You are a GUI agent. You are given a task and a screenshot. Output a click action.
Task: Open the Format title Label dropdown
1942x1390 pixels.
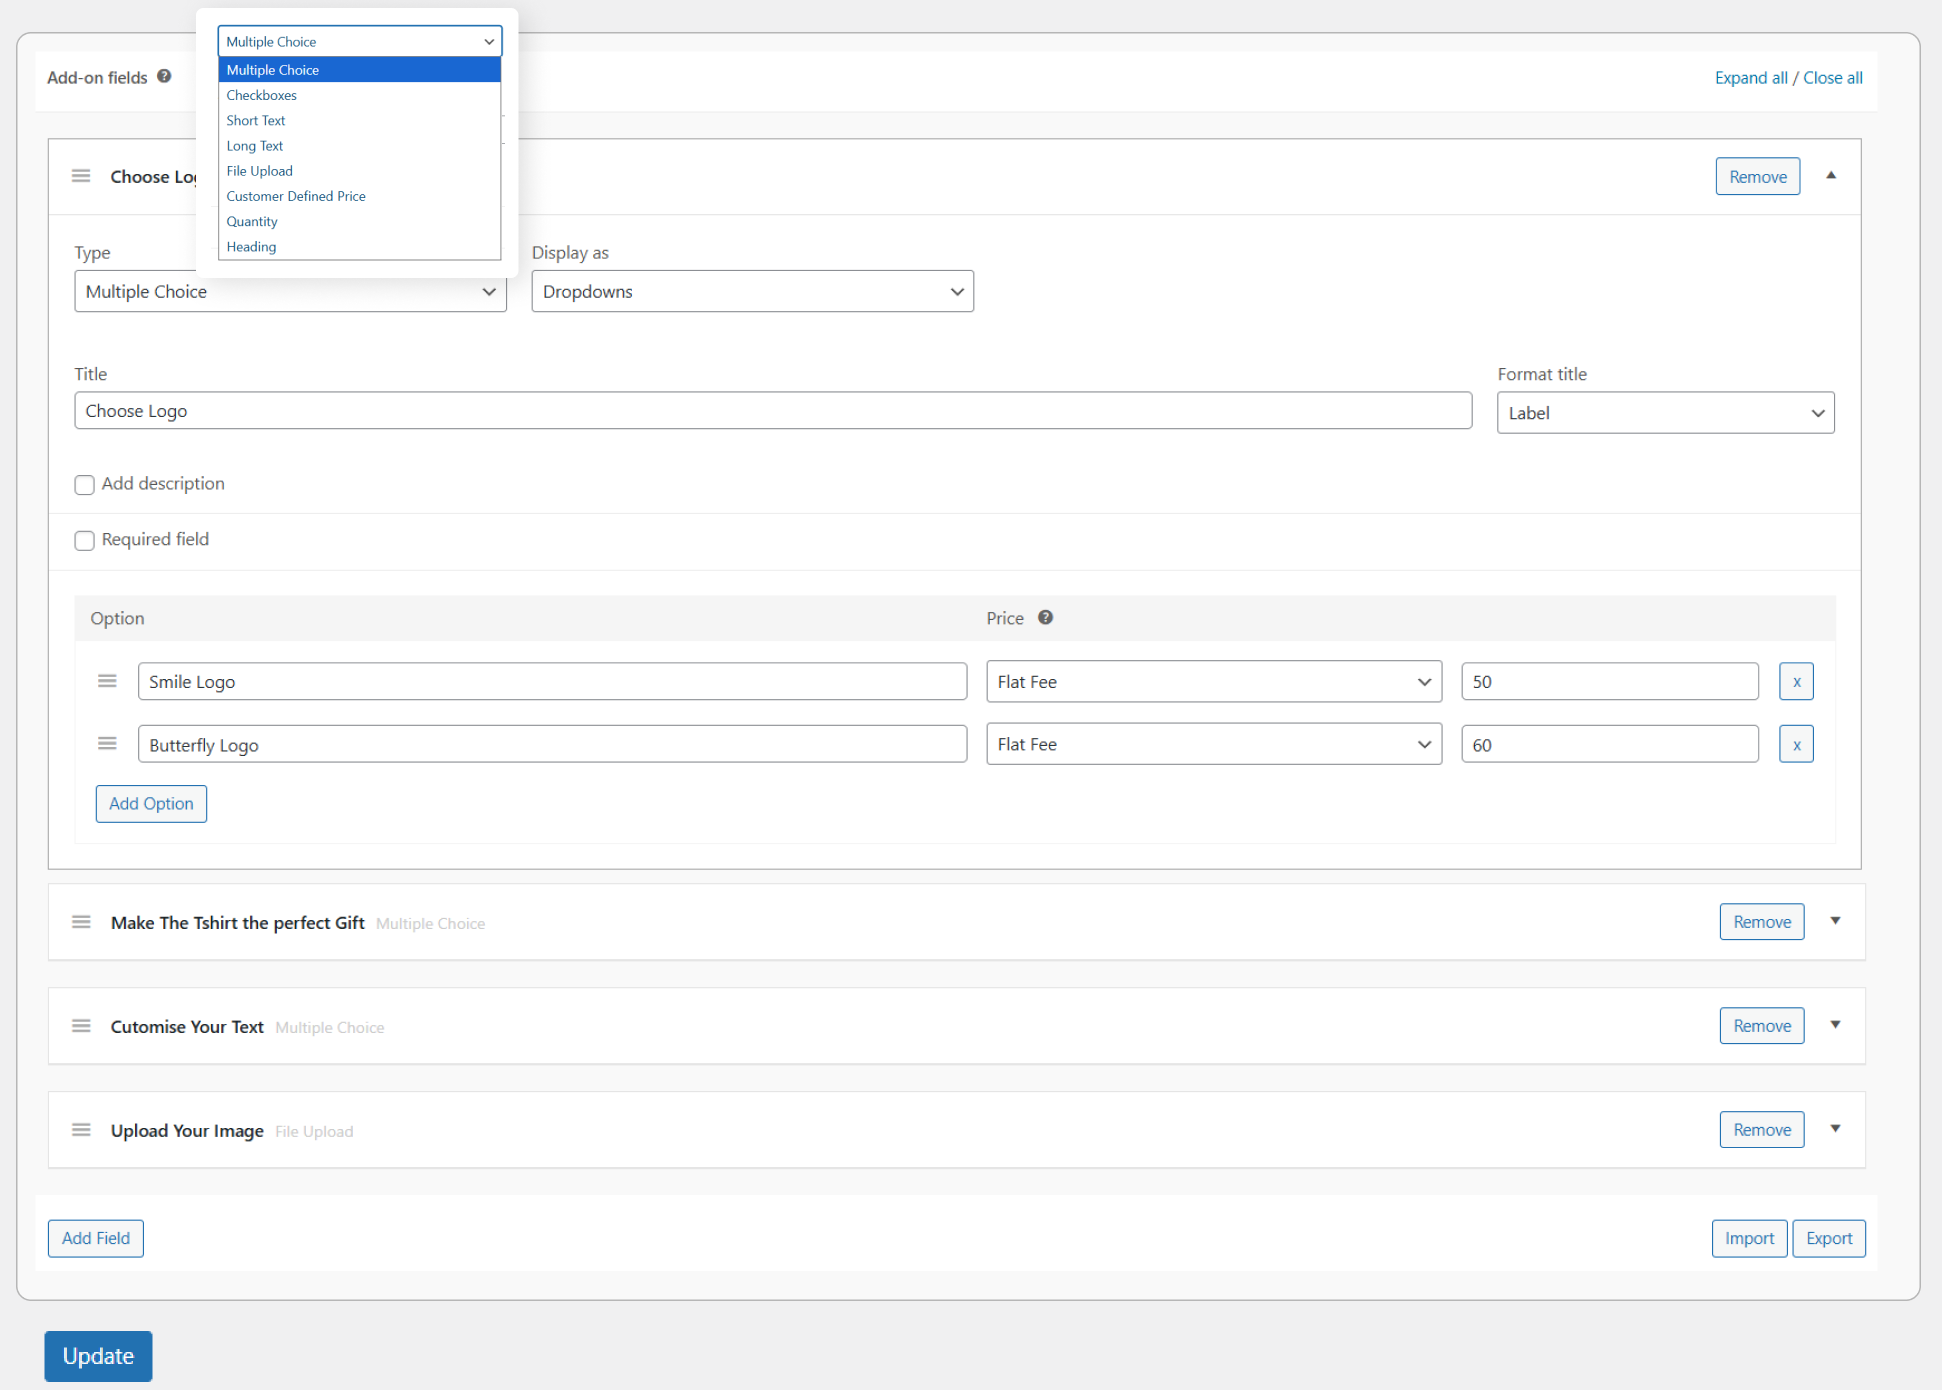(x=1665, y=413)
